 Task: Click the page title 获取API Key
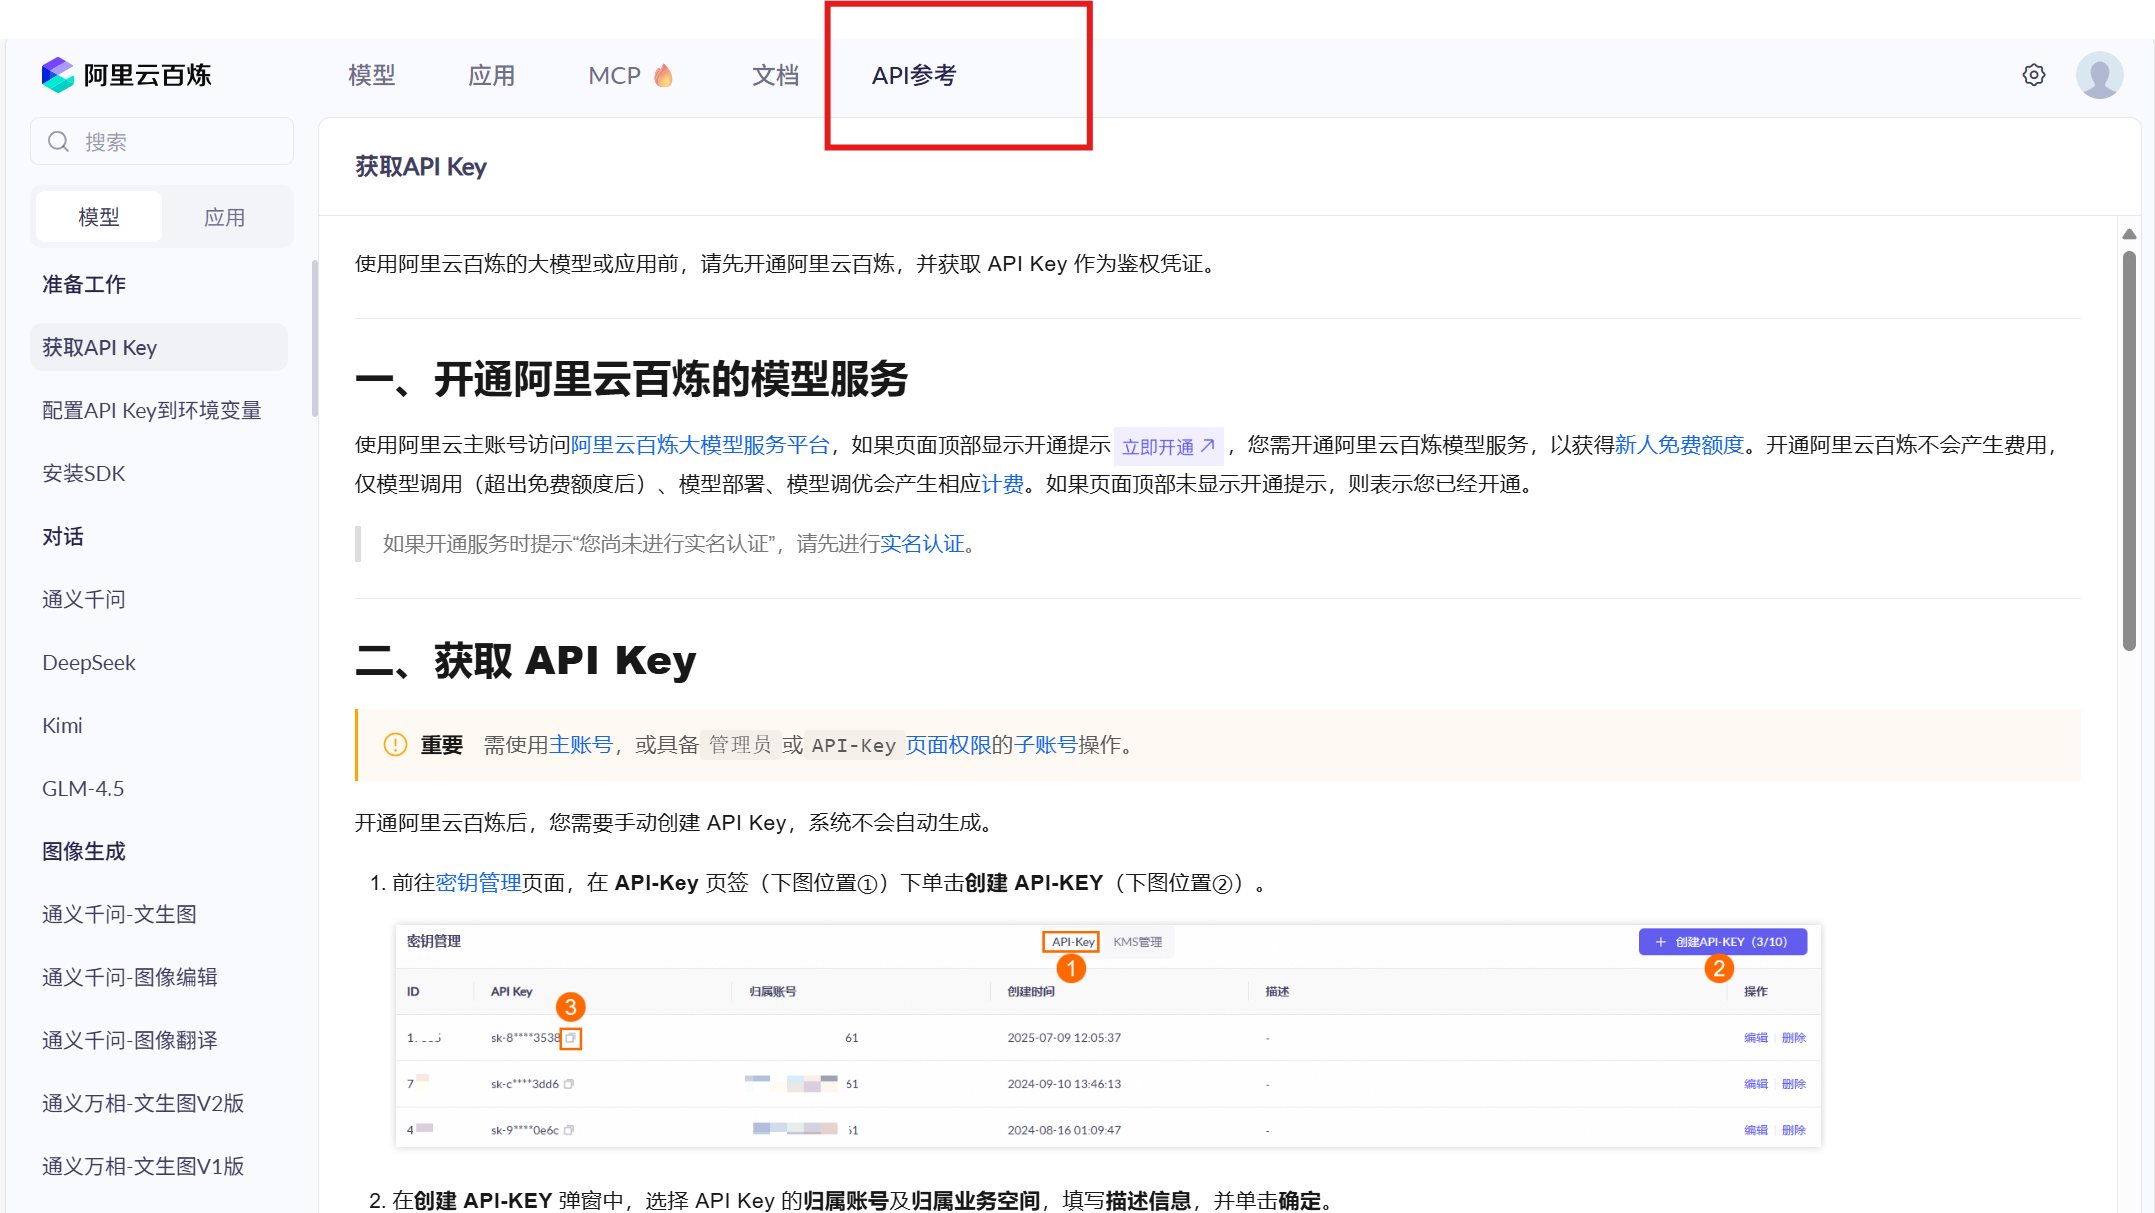click(421, 167)
